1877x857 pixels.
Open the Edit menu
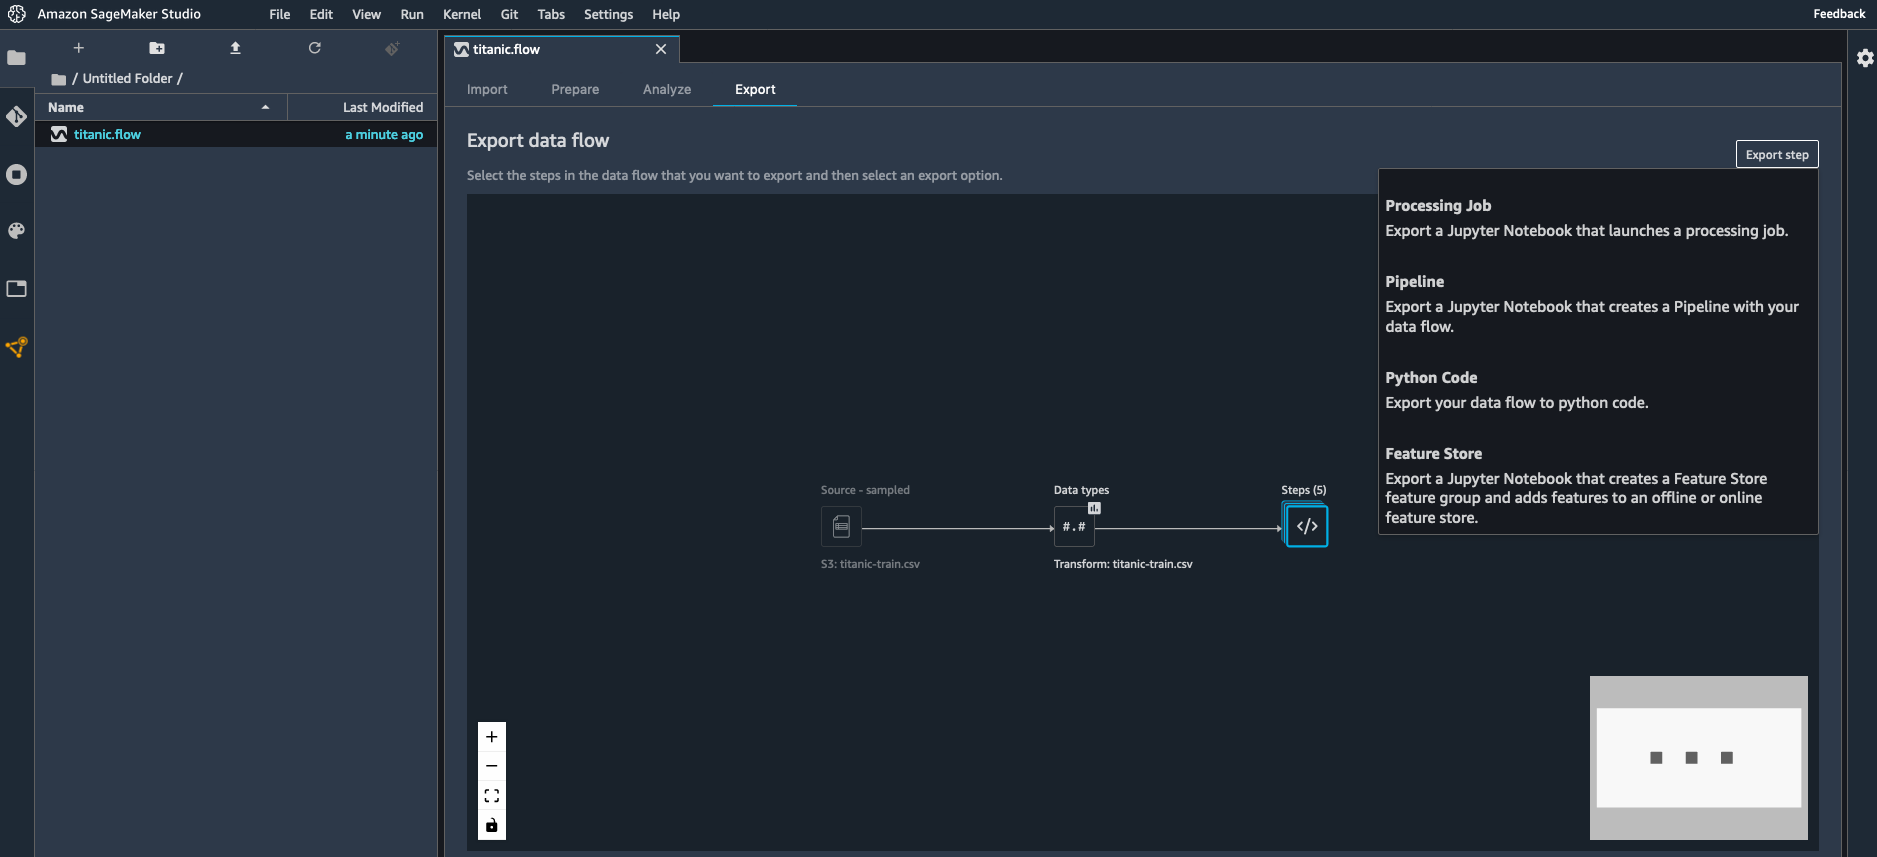pos(321,14)
